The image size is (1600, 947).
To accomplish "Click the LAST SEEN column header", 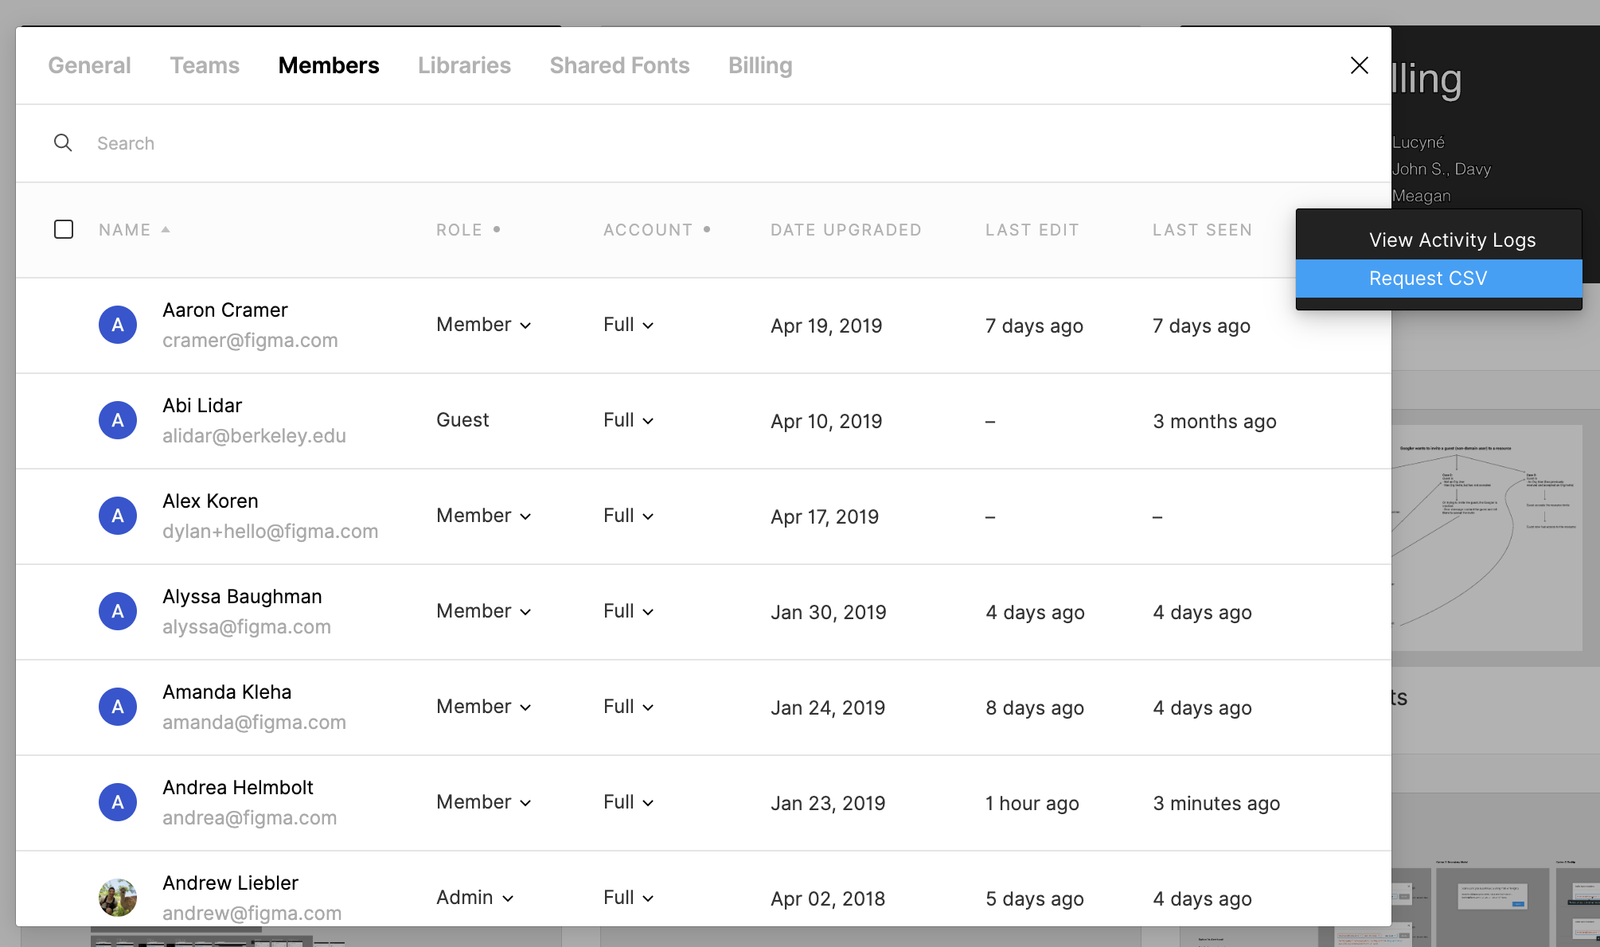I will click(1202, 230).
